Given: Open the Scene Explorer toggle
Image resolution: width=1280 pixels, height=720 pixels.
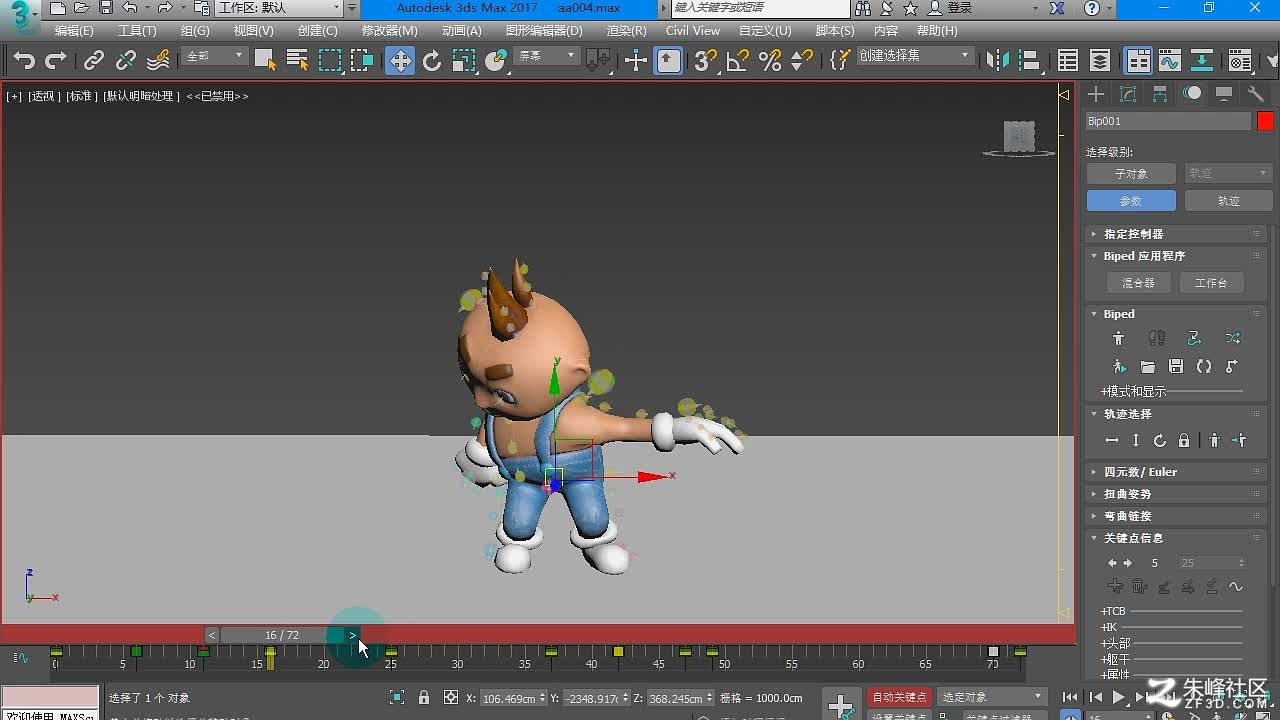Looking at the screenshot, I should [x=1068, y=61].
